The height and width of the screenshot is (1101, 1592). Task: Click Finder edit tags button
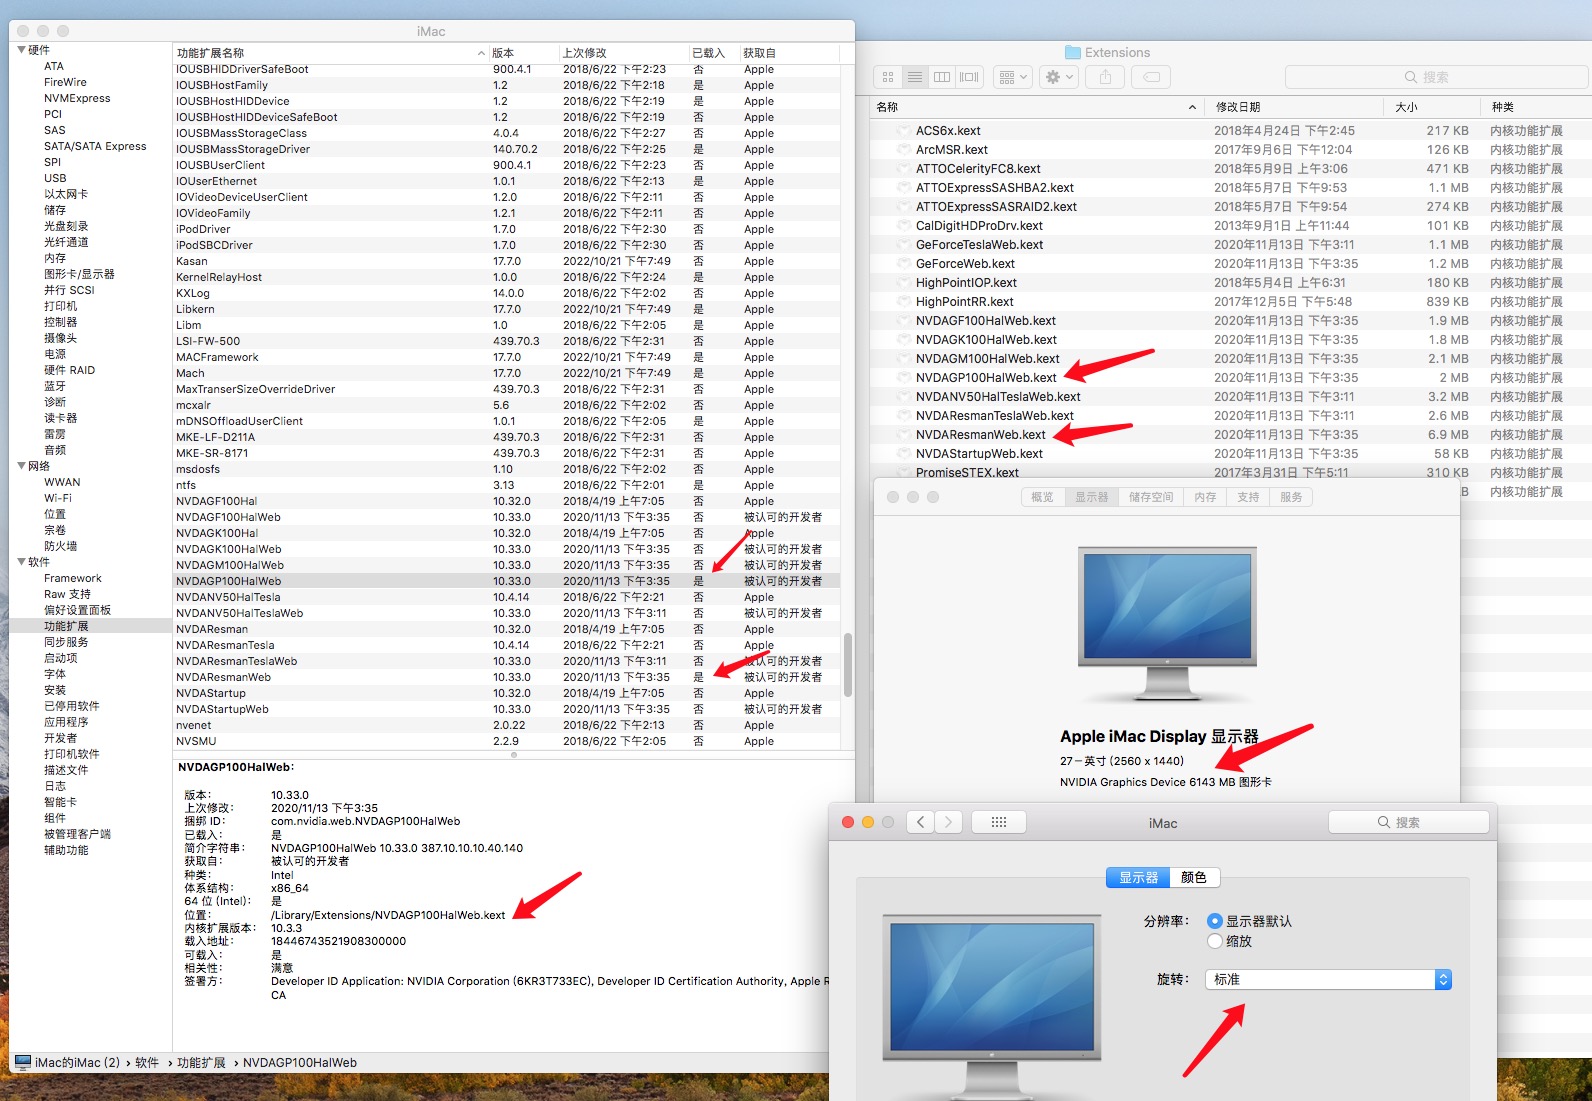point(1152,77)
